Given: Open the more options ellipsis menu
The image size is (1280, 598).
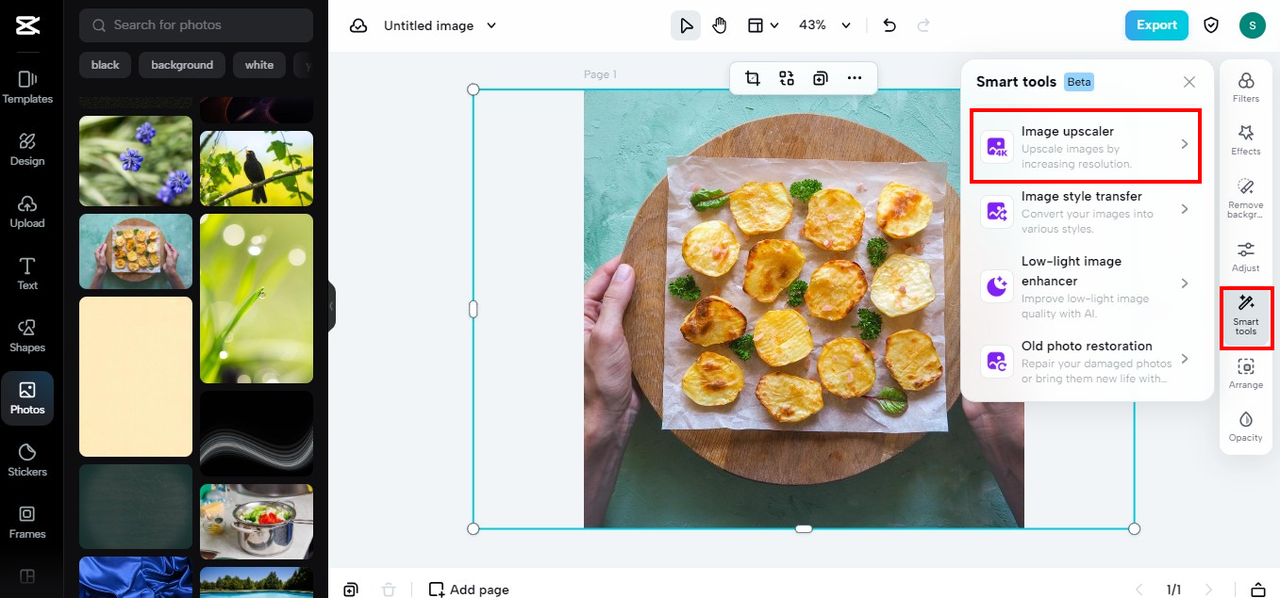Looking at the screenshot, I should tap(854, 78).
